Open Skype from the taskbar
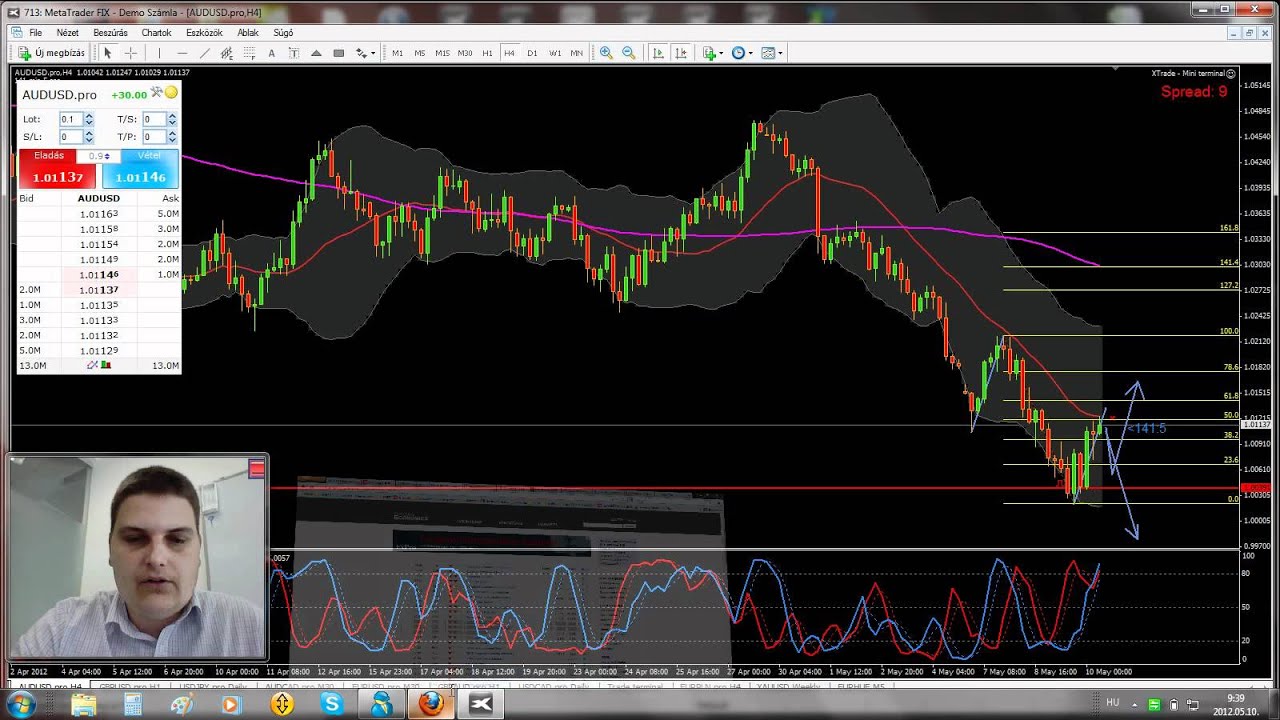 tap(332, 704)
